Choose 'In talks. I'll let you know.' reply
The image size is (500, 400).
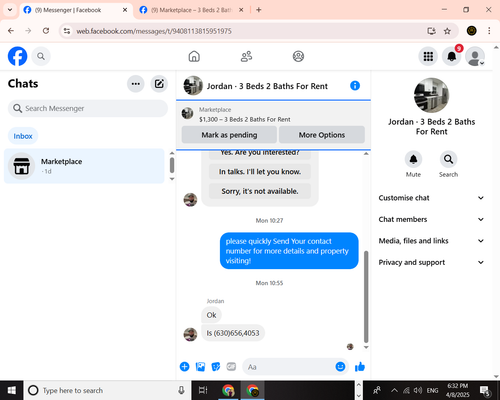(x=260, y=171)
